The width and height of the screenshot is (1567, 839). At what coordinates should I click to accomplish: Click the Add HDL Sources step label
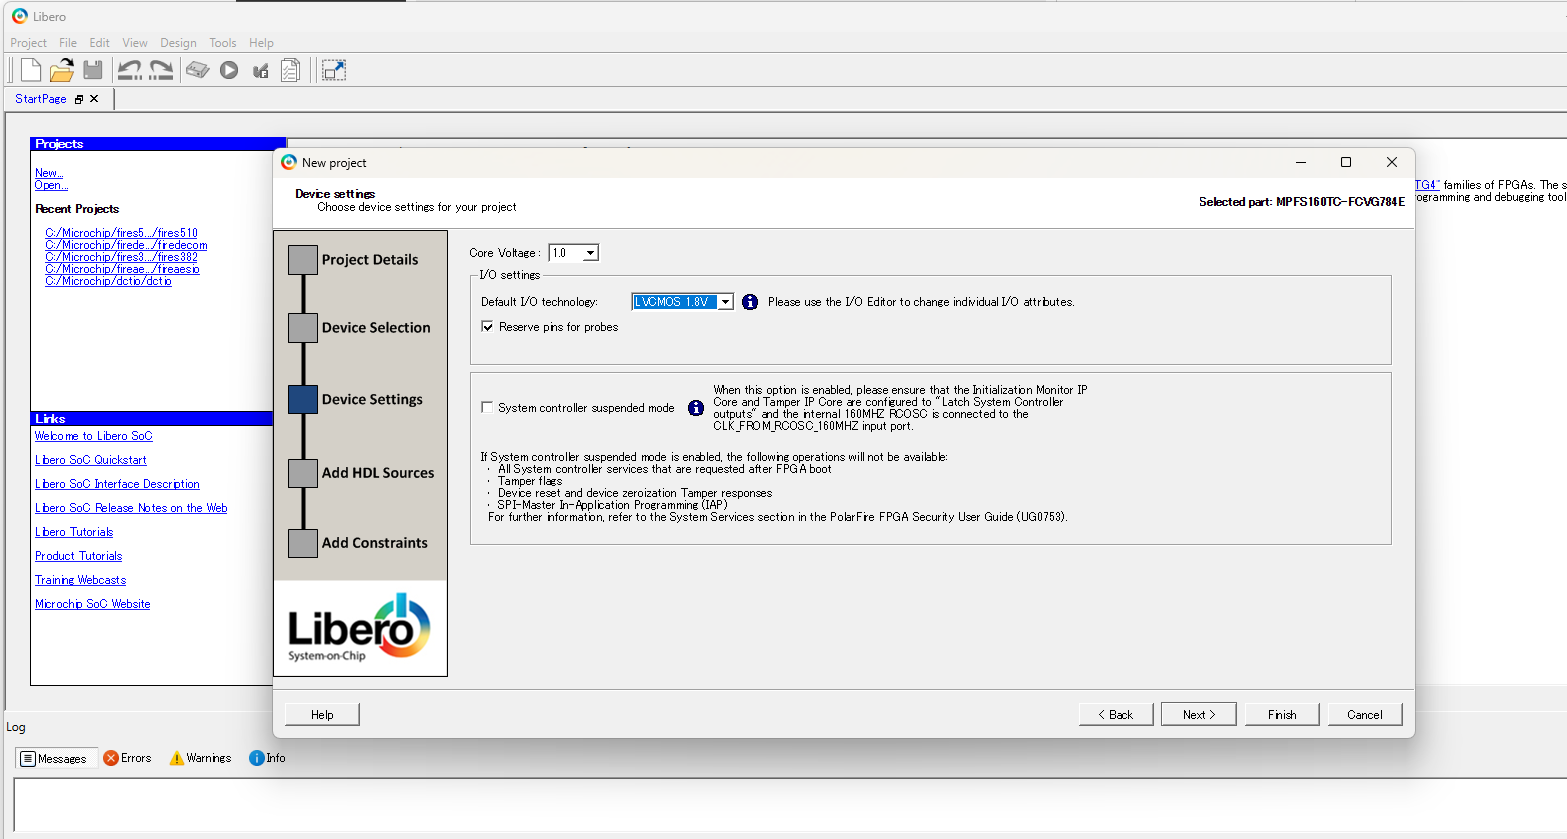378,473
